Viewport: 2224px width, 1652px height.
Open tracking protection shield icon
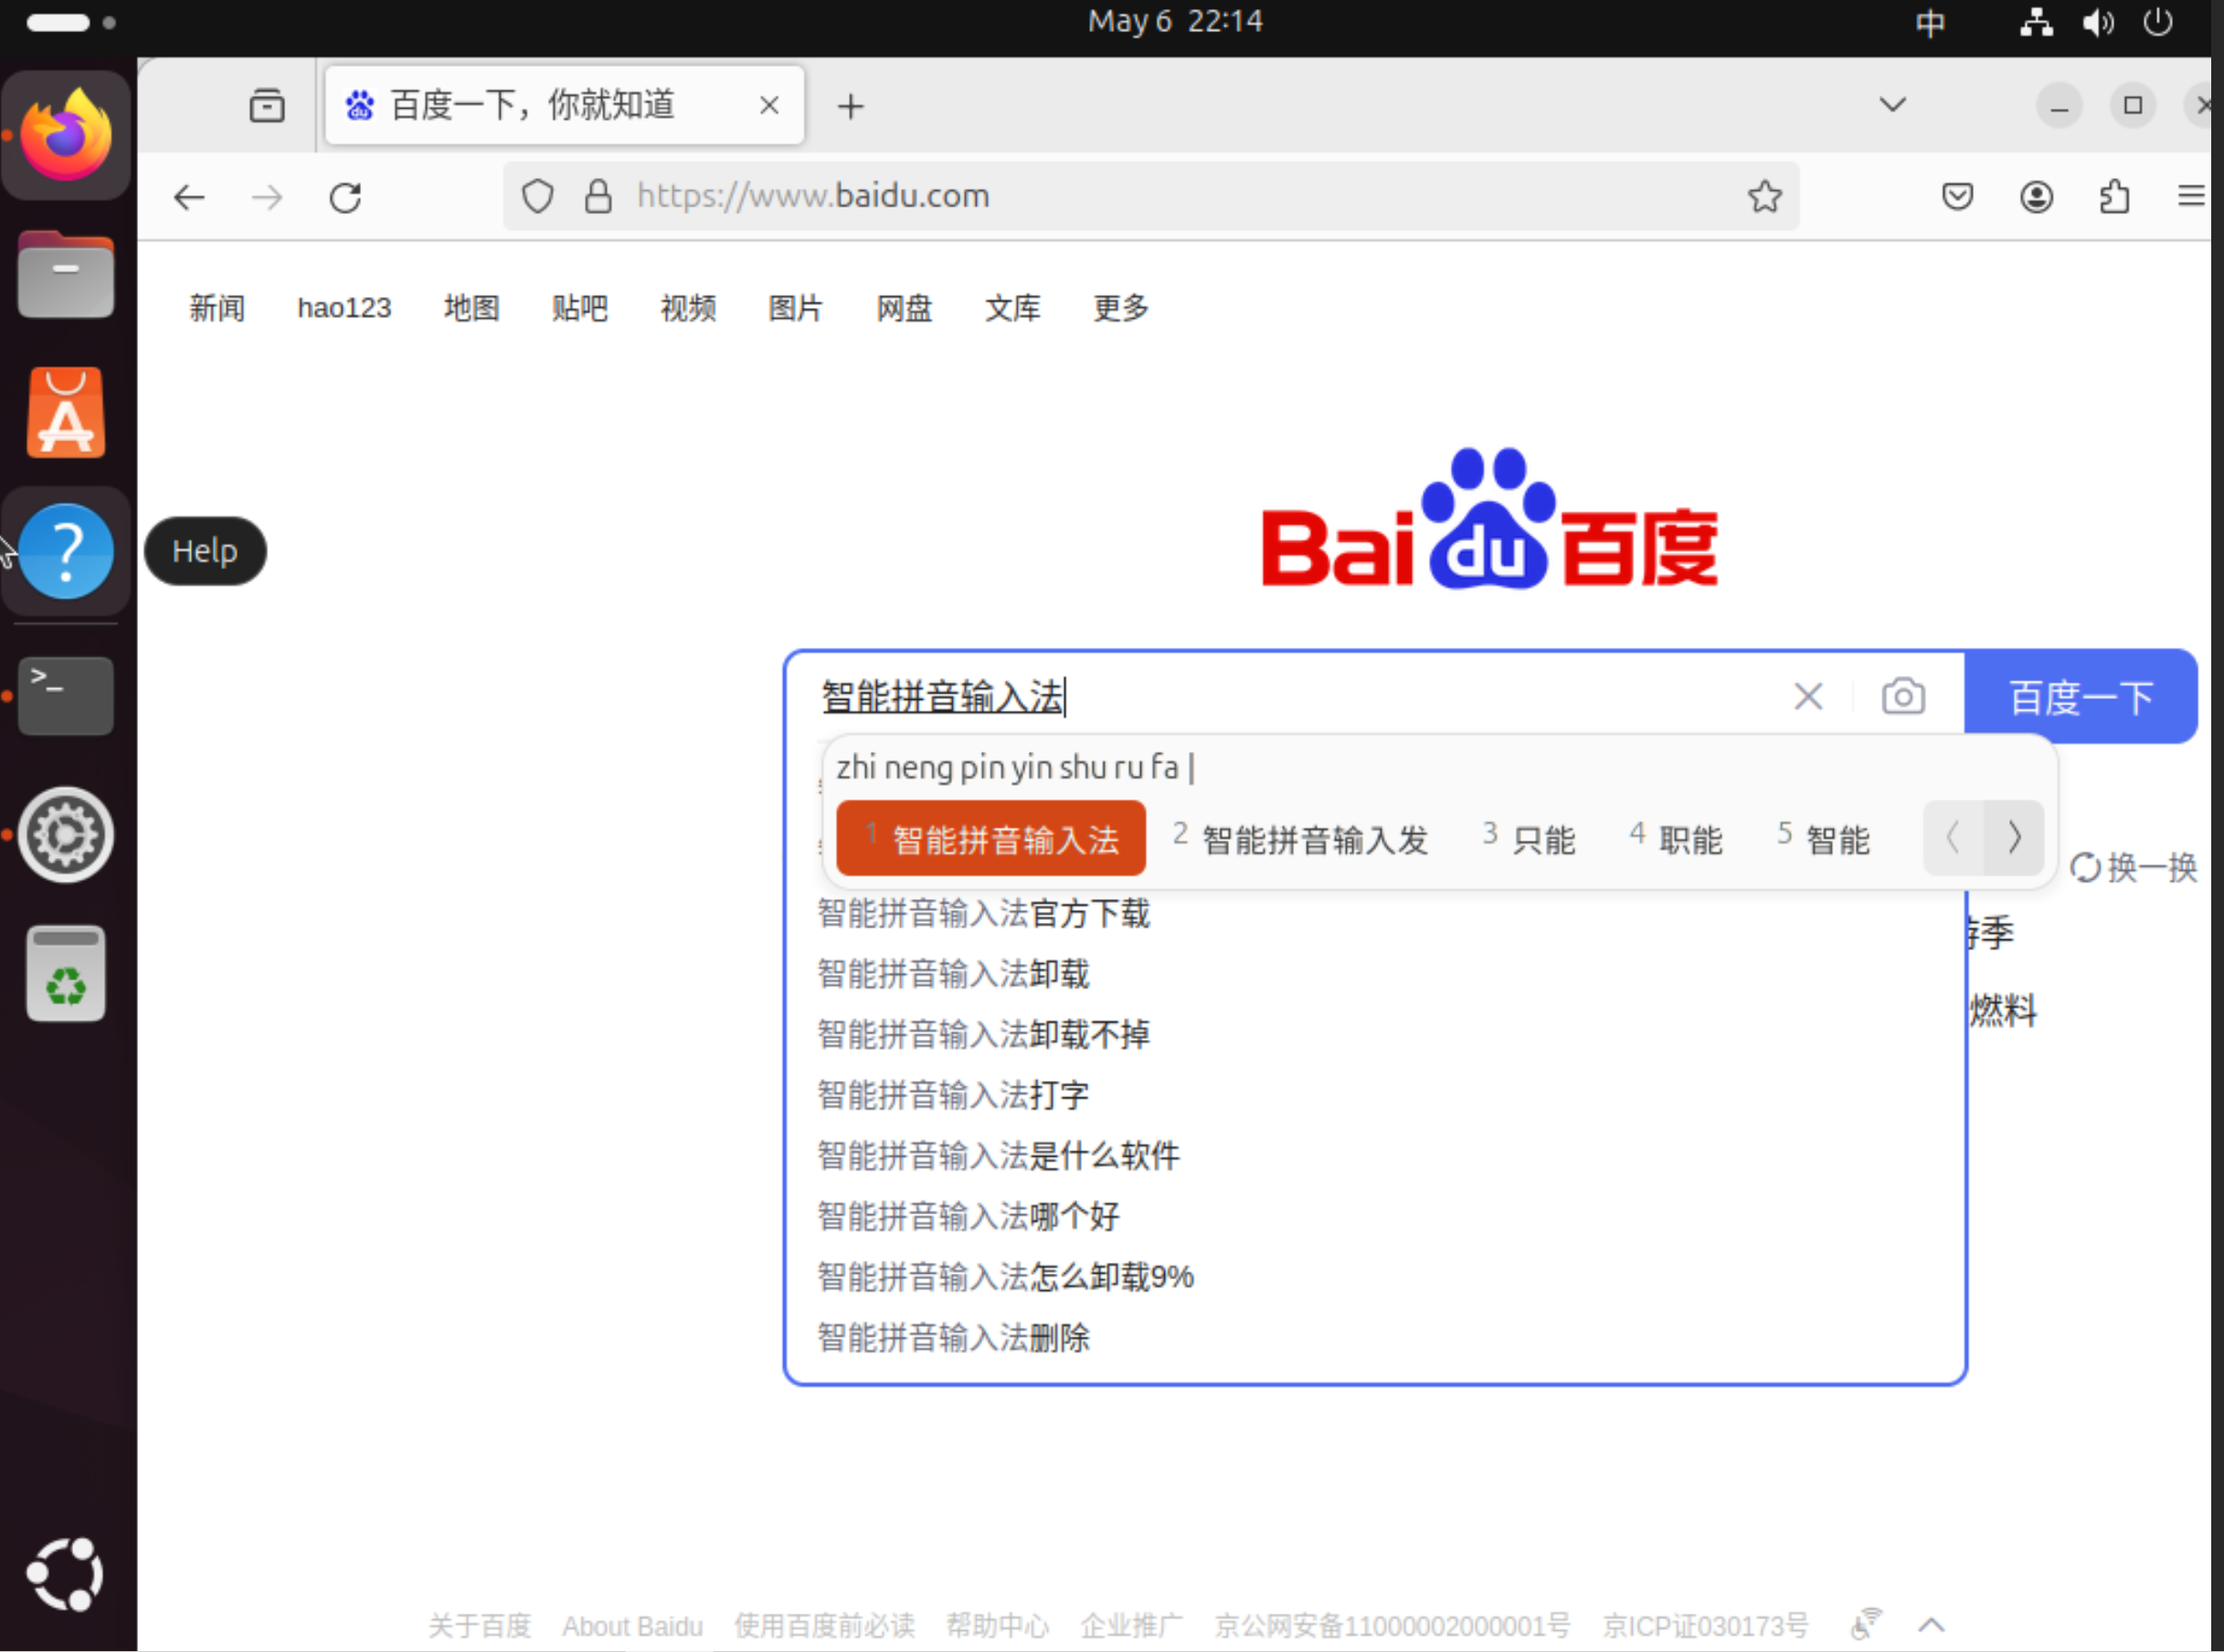pyautogui.click(x=537, y=196)
